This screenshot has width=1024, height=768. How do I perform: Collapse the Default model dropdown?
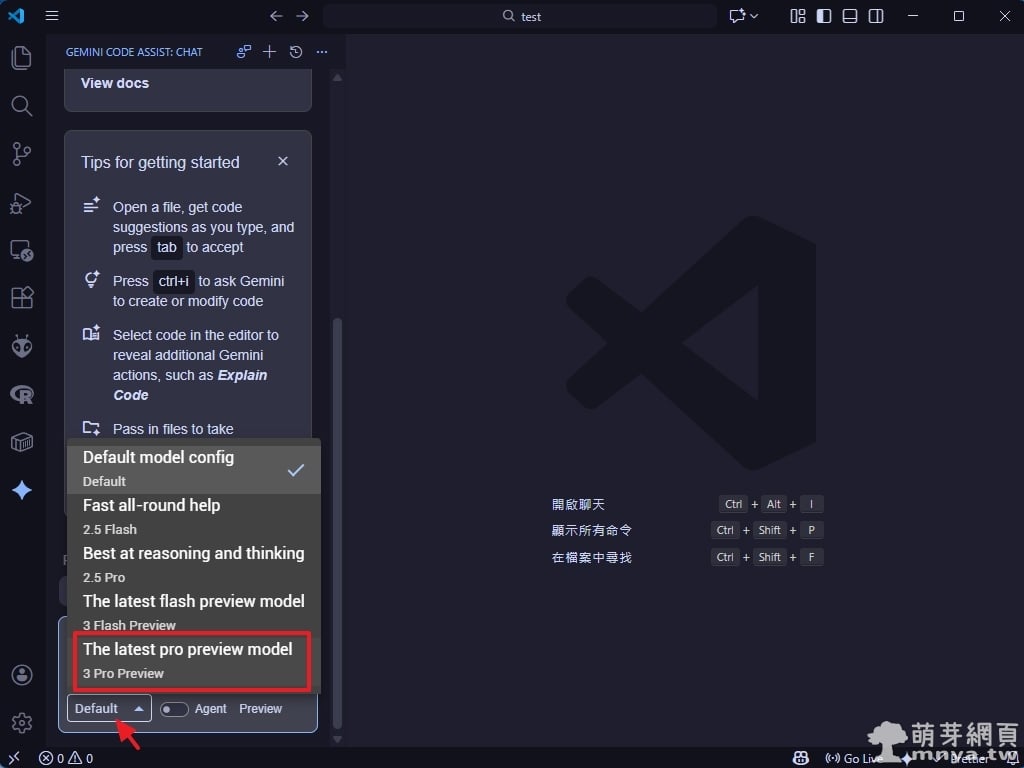109,709
